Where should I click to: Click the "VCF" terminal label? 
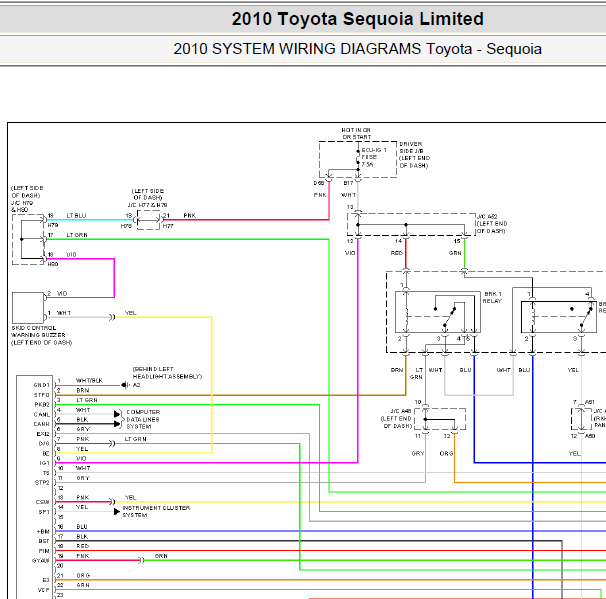pyautogui.click(x=44, y=590)
